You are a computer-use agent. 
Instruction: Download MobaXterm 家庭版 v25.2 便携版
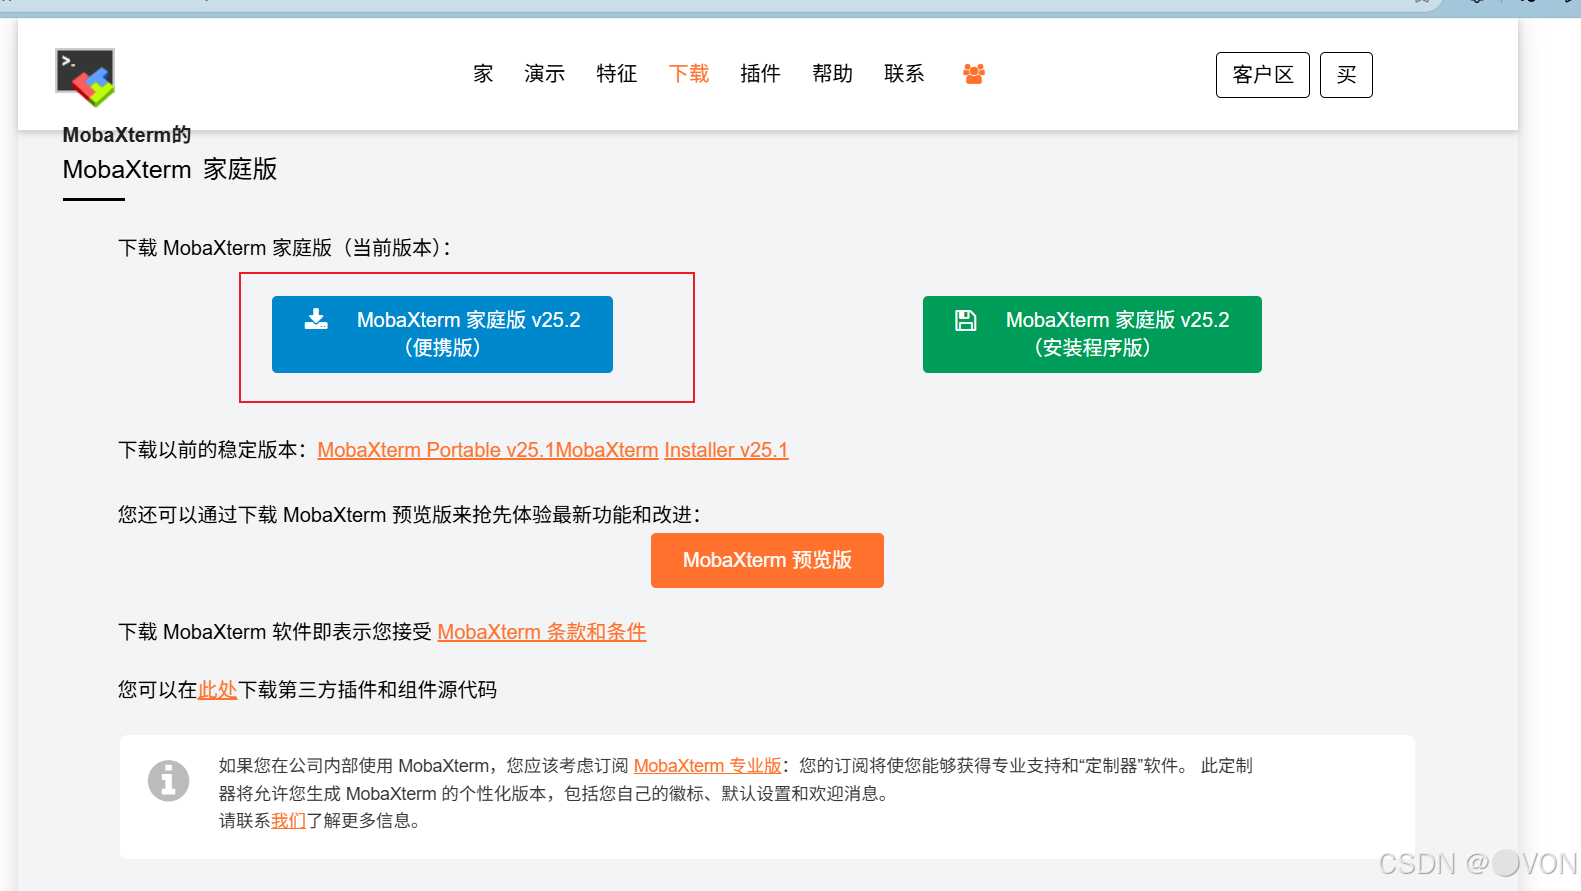pos(442,334)
